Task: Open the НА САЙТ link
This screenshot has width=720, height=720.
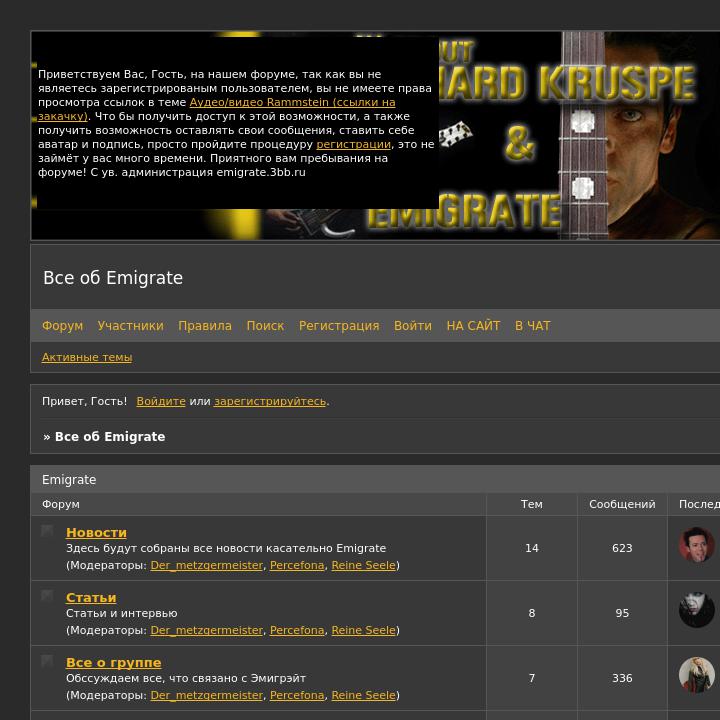Action: (x=473, y=326)
